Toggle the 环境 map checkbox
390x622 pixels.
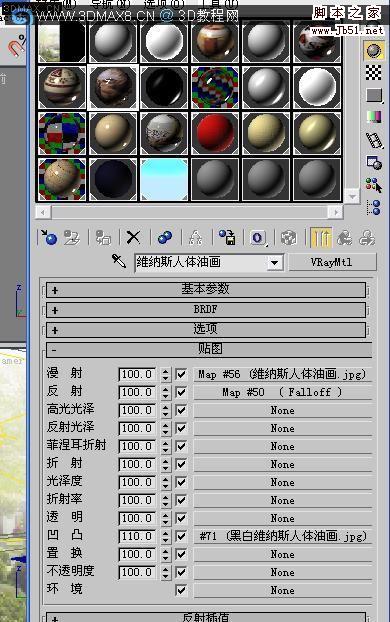pyautogui.click(x=181, y=590)
